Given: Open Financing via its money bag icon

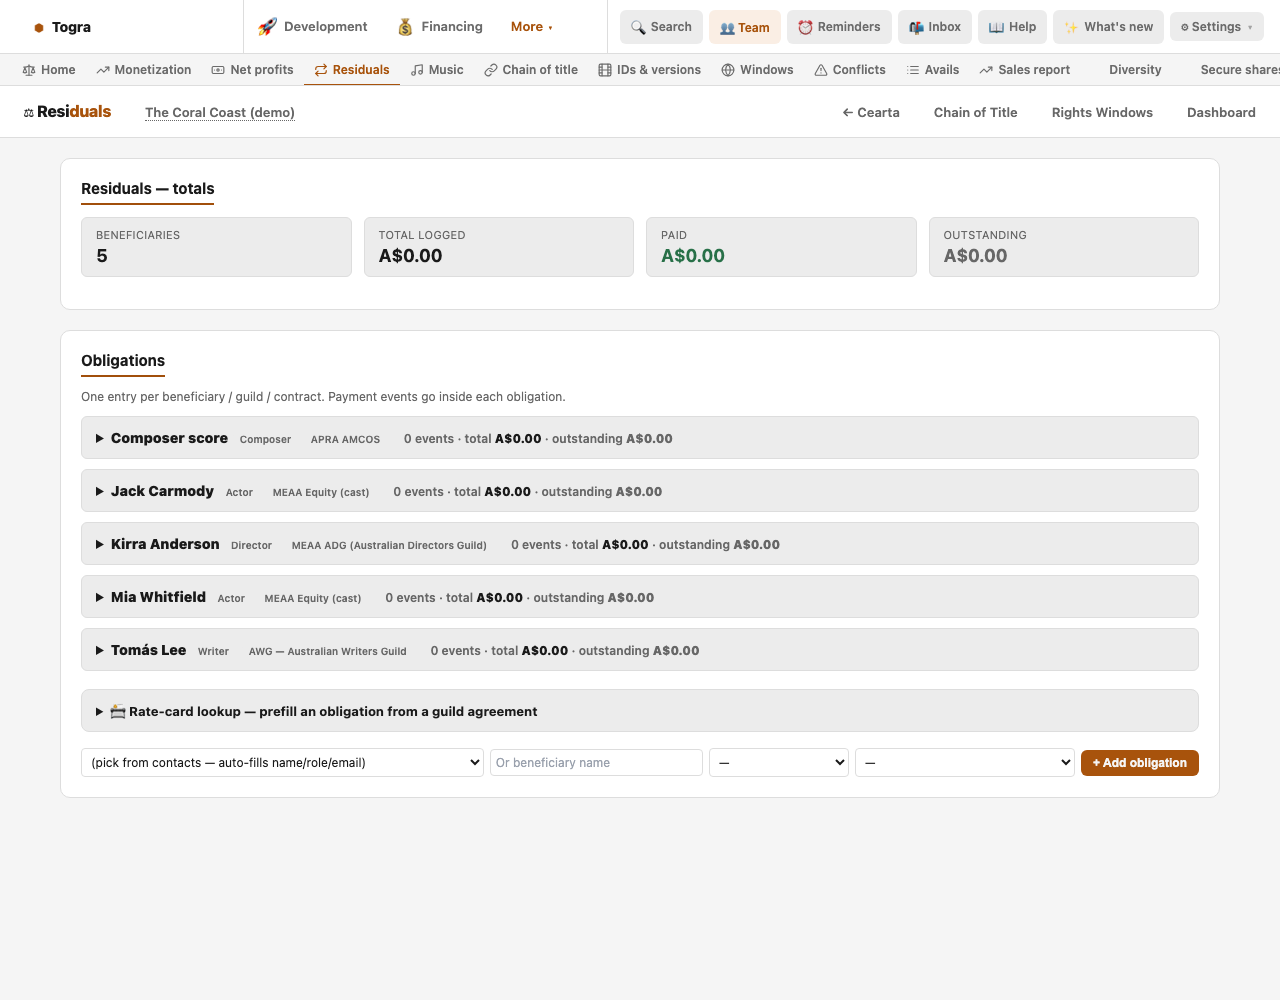Looking at the screenshot, I should [405, 27].
